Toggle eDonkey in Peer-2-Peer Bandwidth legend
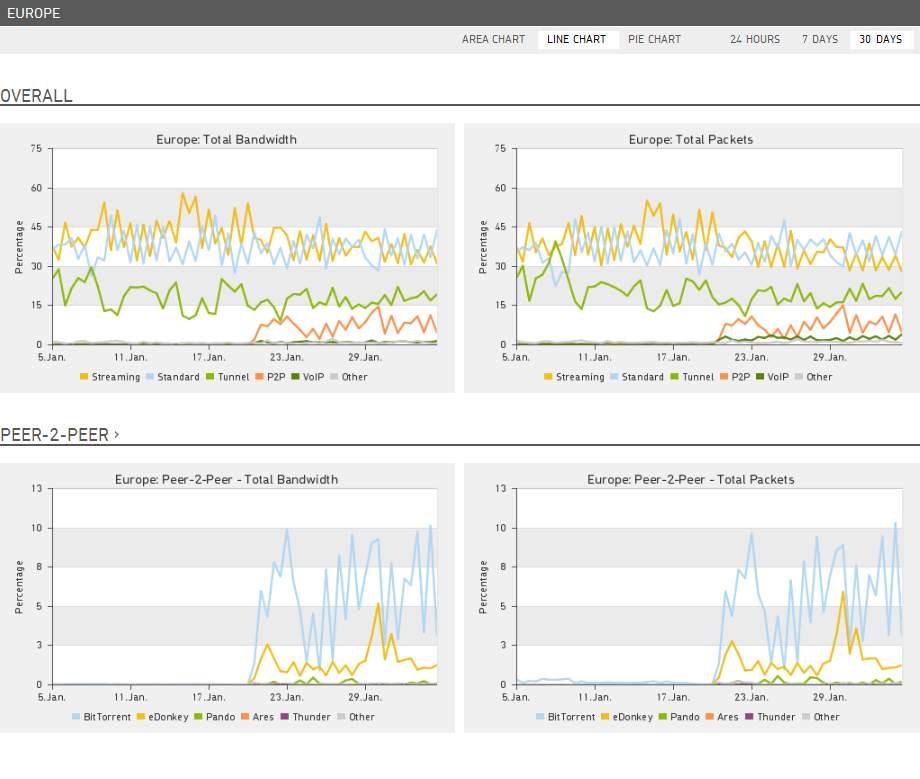Screen dimensions: 920x779 click(x=163, y=717)
